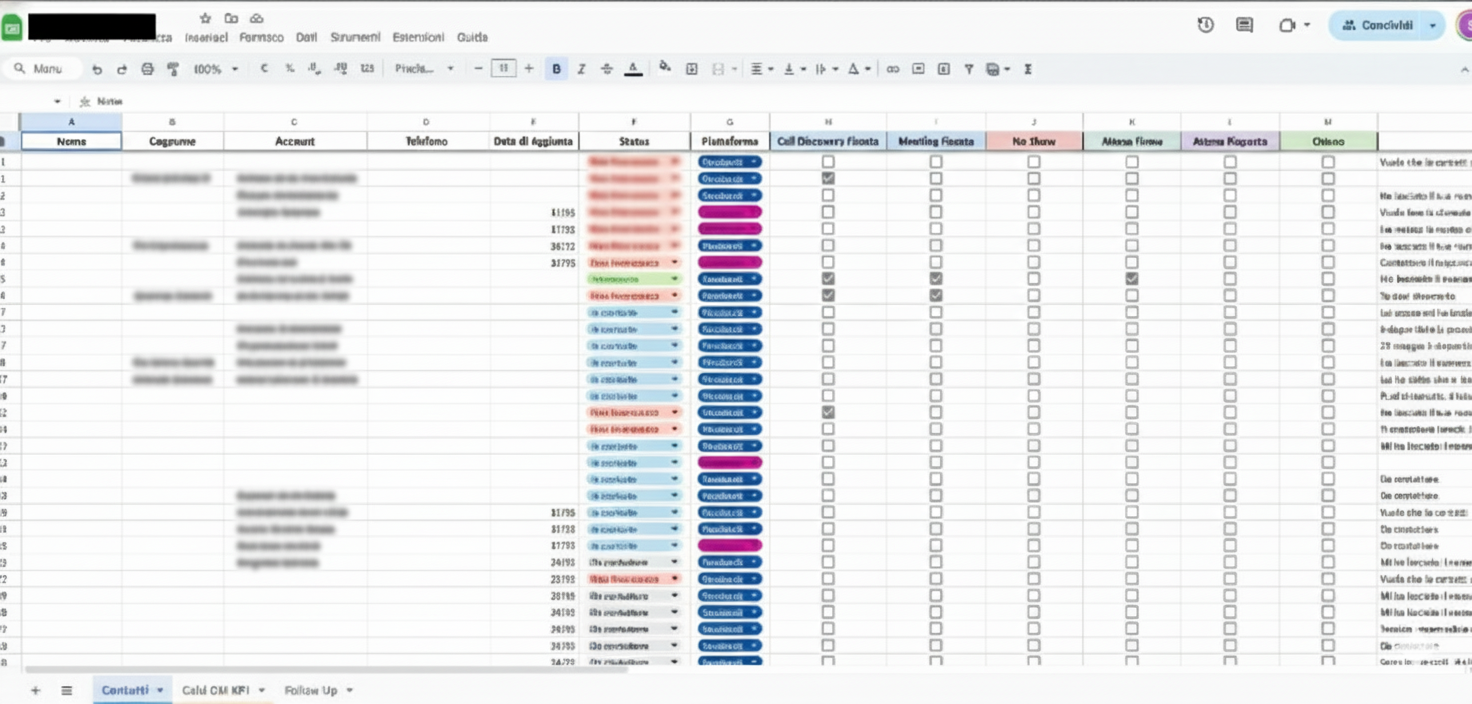Click the print icon in the toolbar
The image size is (1472, 704).
point(148,69)
